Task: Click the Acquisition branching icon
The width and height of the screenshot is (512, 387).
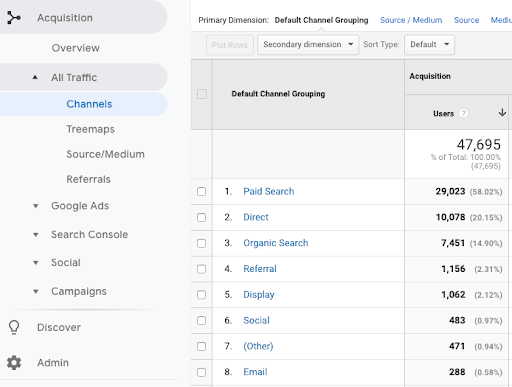Action: (x=14, y=18)
